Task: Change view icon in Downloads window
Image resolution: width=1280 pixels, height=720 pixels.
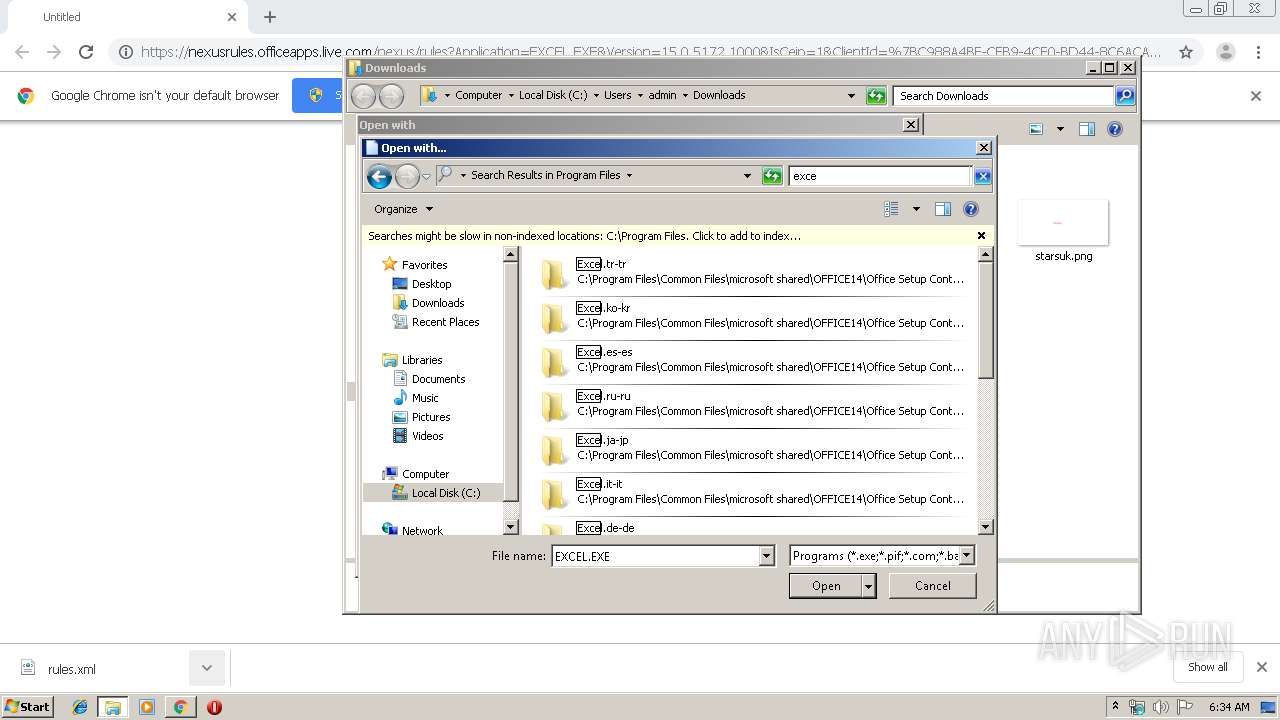Action: click(x=1036, y=129)
